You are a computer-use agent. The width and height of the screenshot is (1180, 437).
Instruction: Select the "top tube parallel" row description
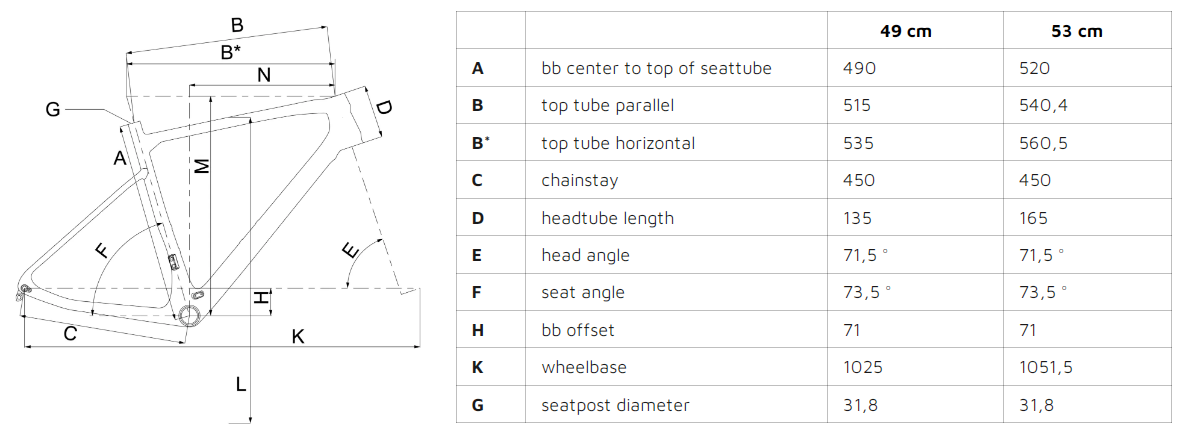pyautogui.click(x=607, y=105)
